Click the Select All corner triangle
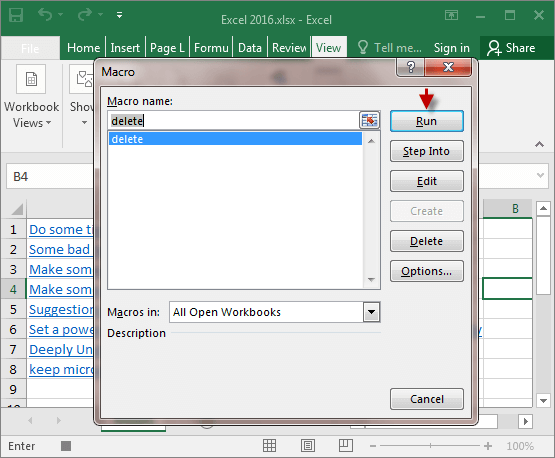 [17, 209]
